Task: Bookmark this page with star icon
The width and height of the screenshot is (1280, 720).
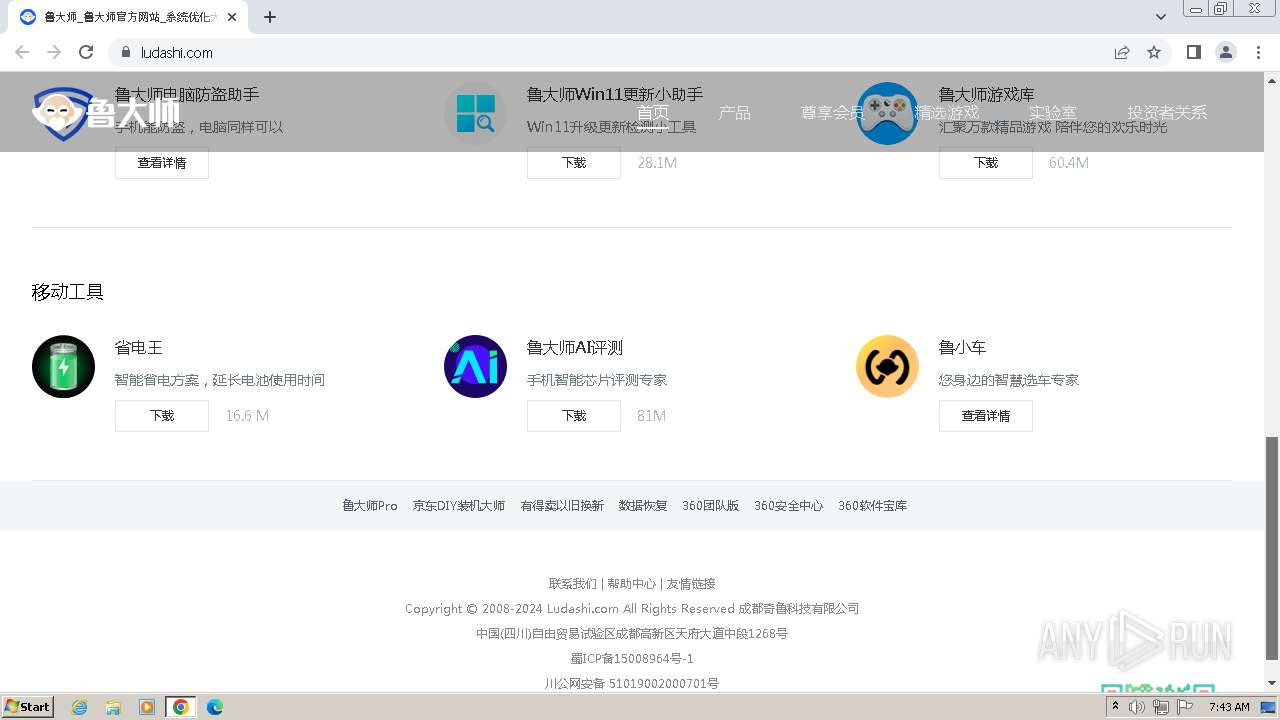Action: point(1154,52)
